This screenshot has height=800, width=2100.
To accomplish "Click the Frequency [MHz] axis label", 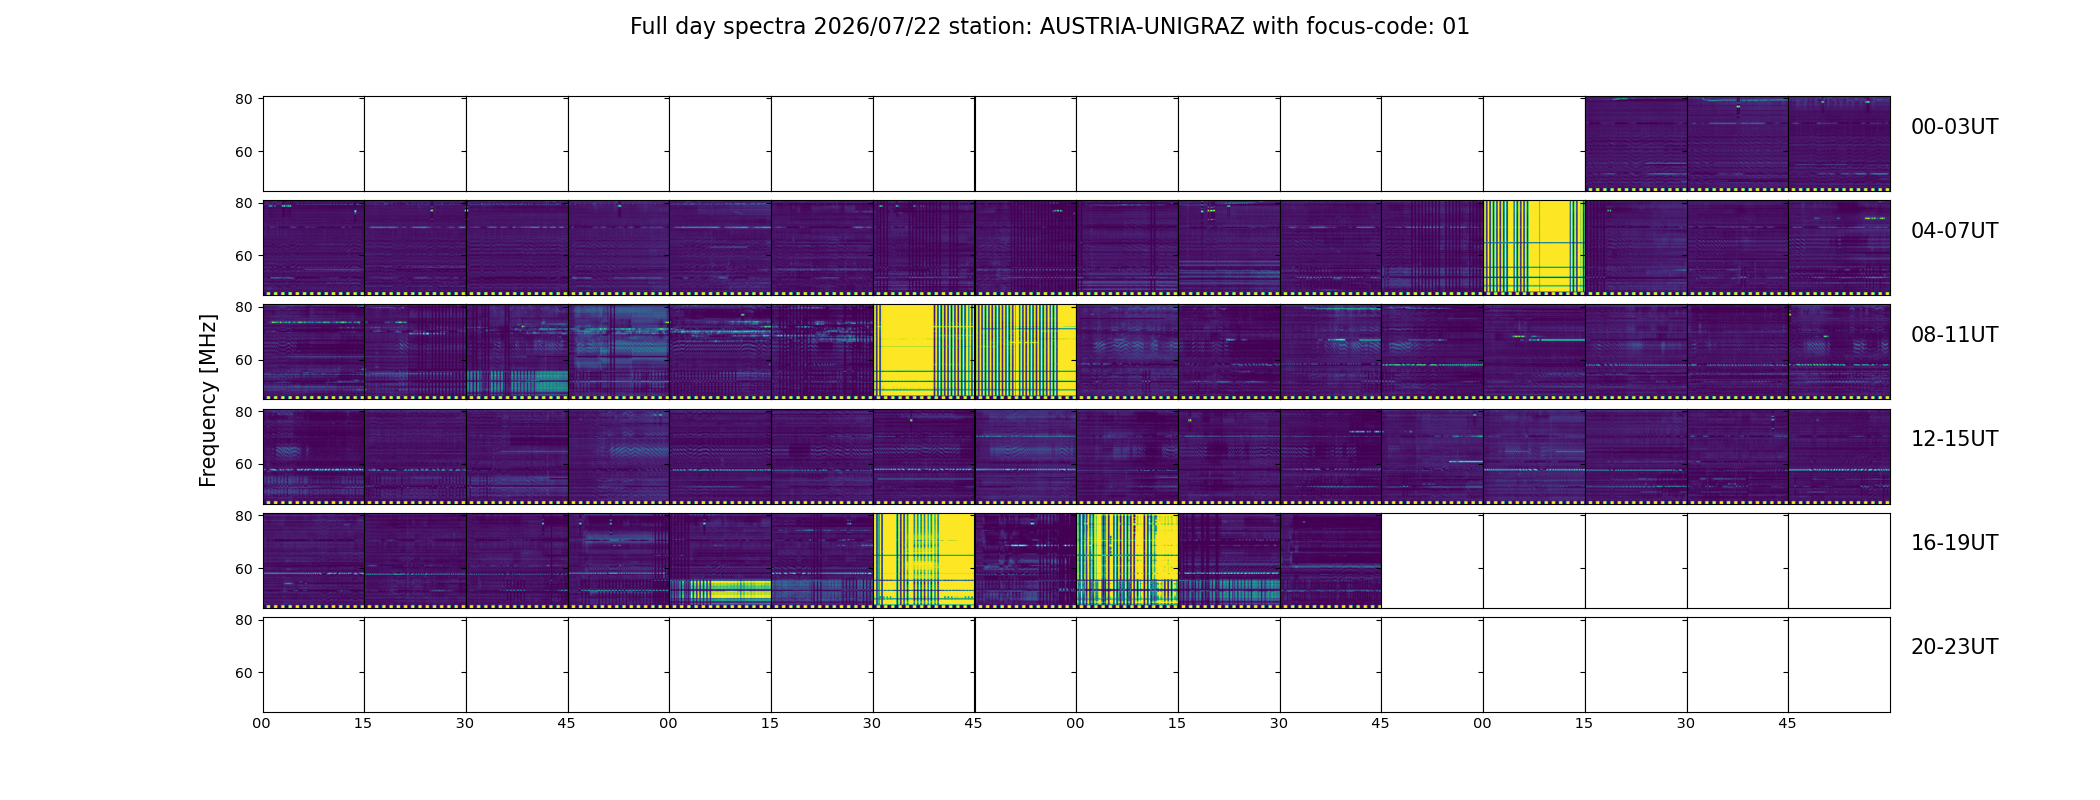I will coord(208,400).
